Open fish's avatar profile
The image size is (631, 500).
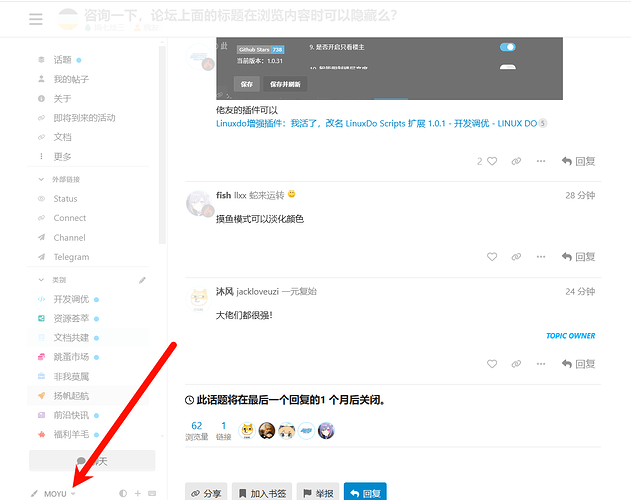coord(199,203)
